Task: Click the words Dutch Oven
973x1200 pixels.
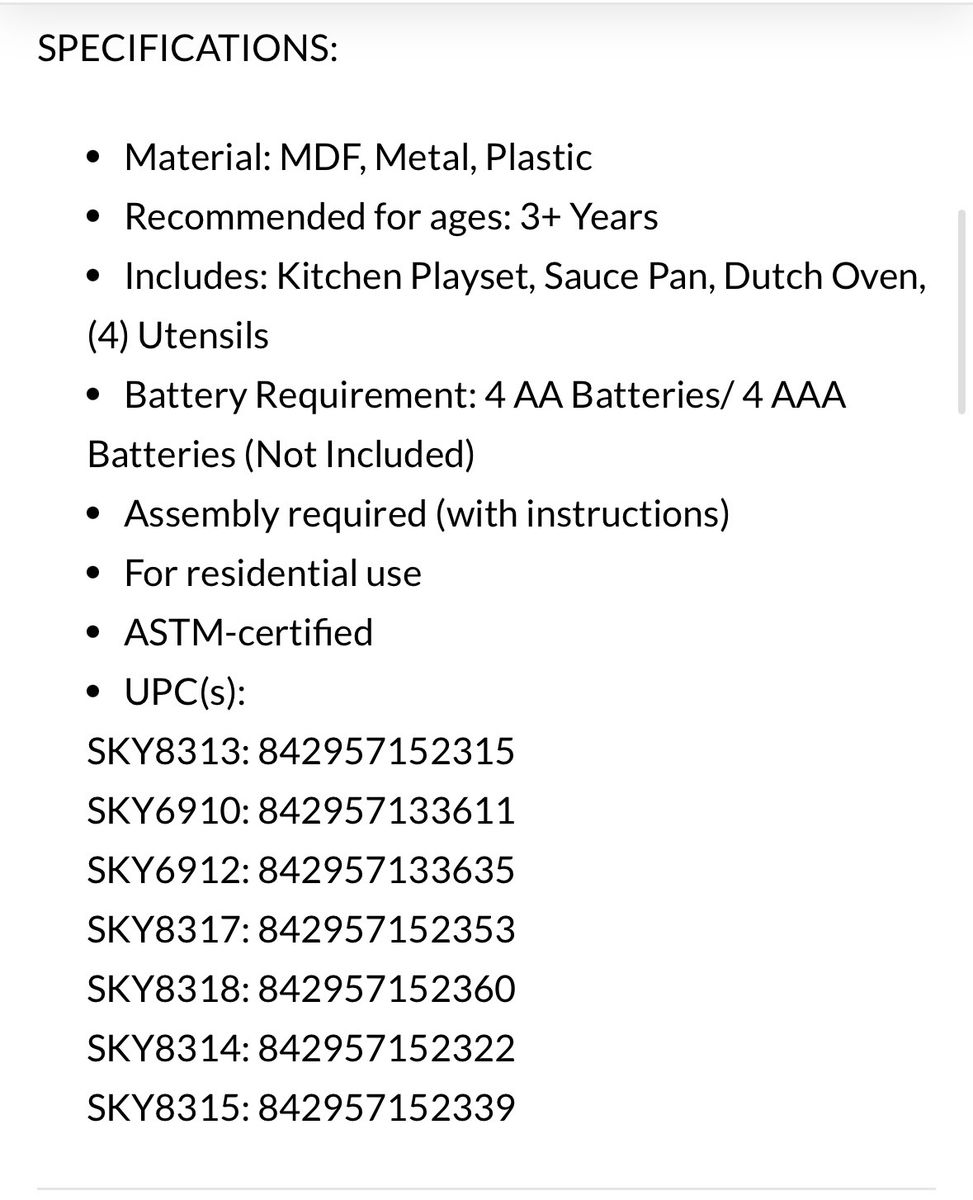Action: pos(818,277)
